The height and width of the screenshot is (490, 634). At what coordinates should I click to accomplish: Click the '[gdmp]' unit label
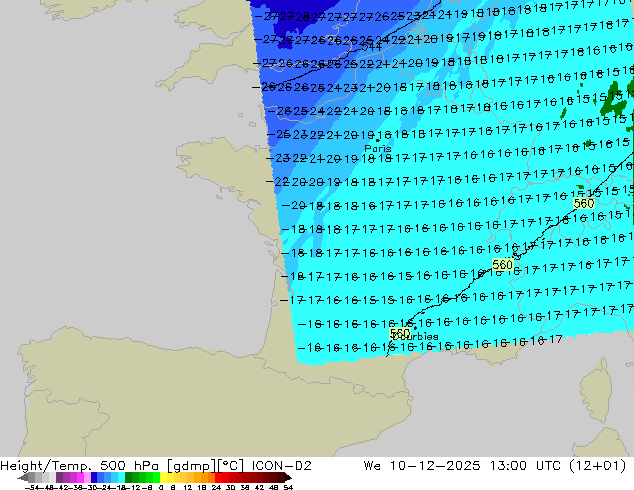[x=192, y=466]
